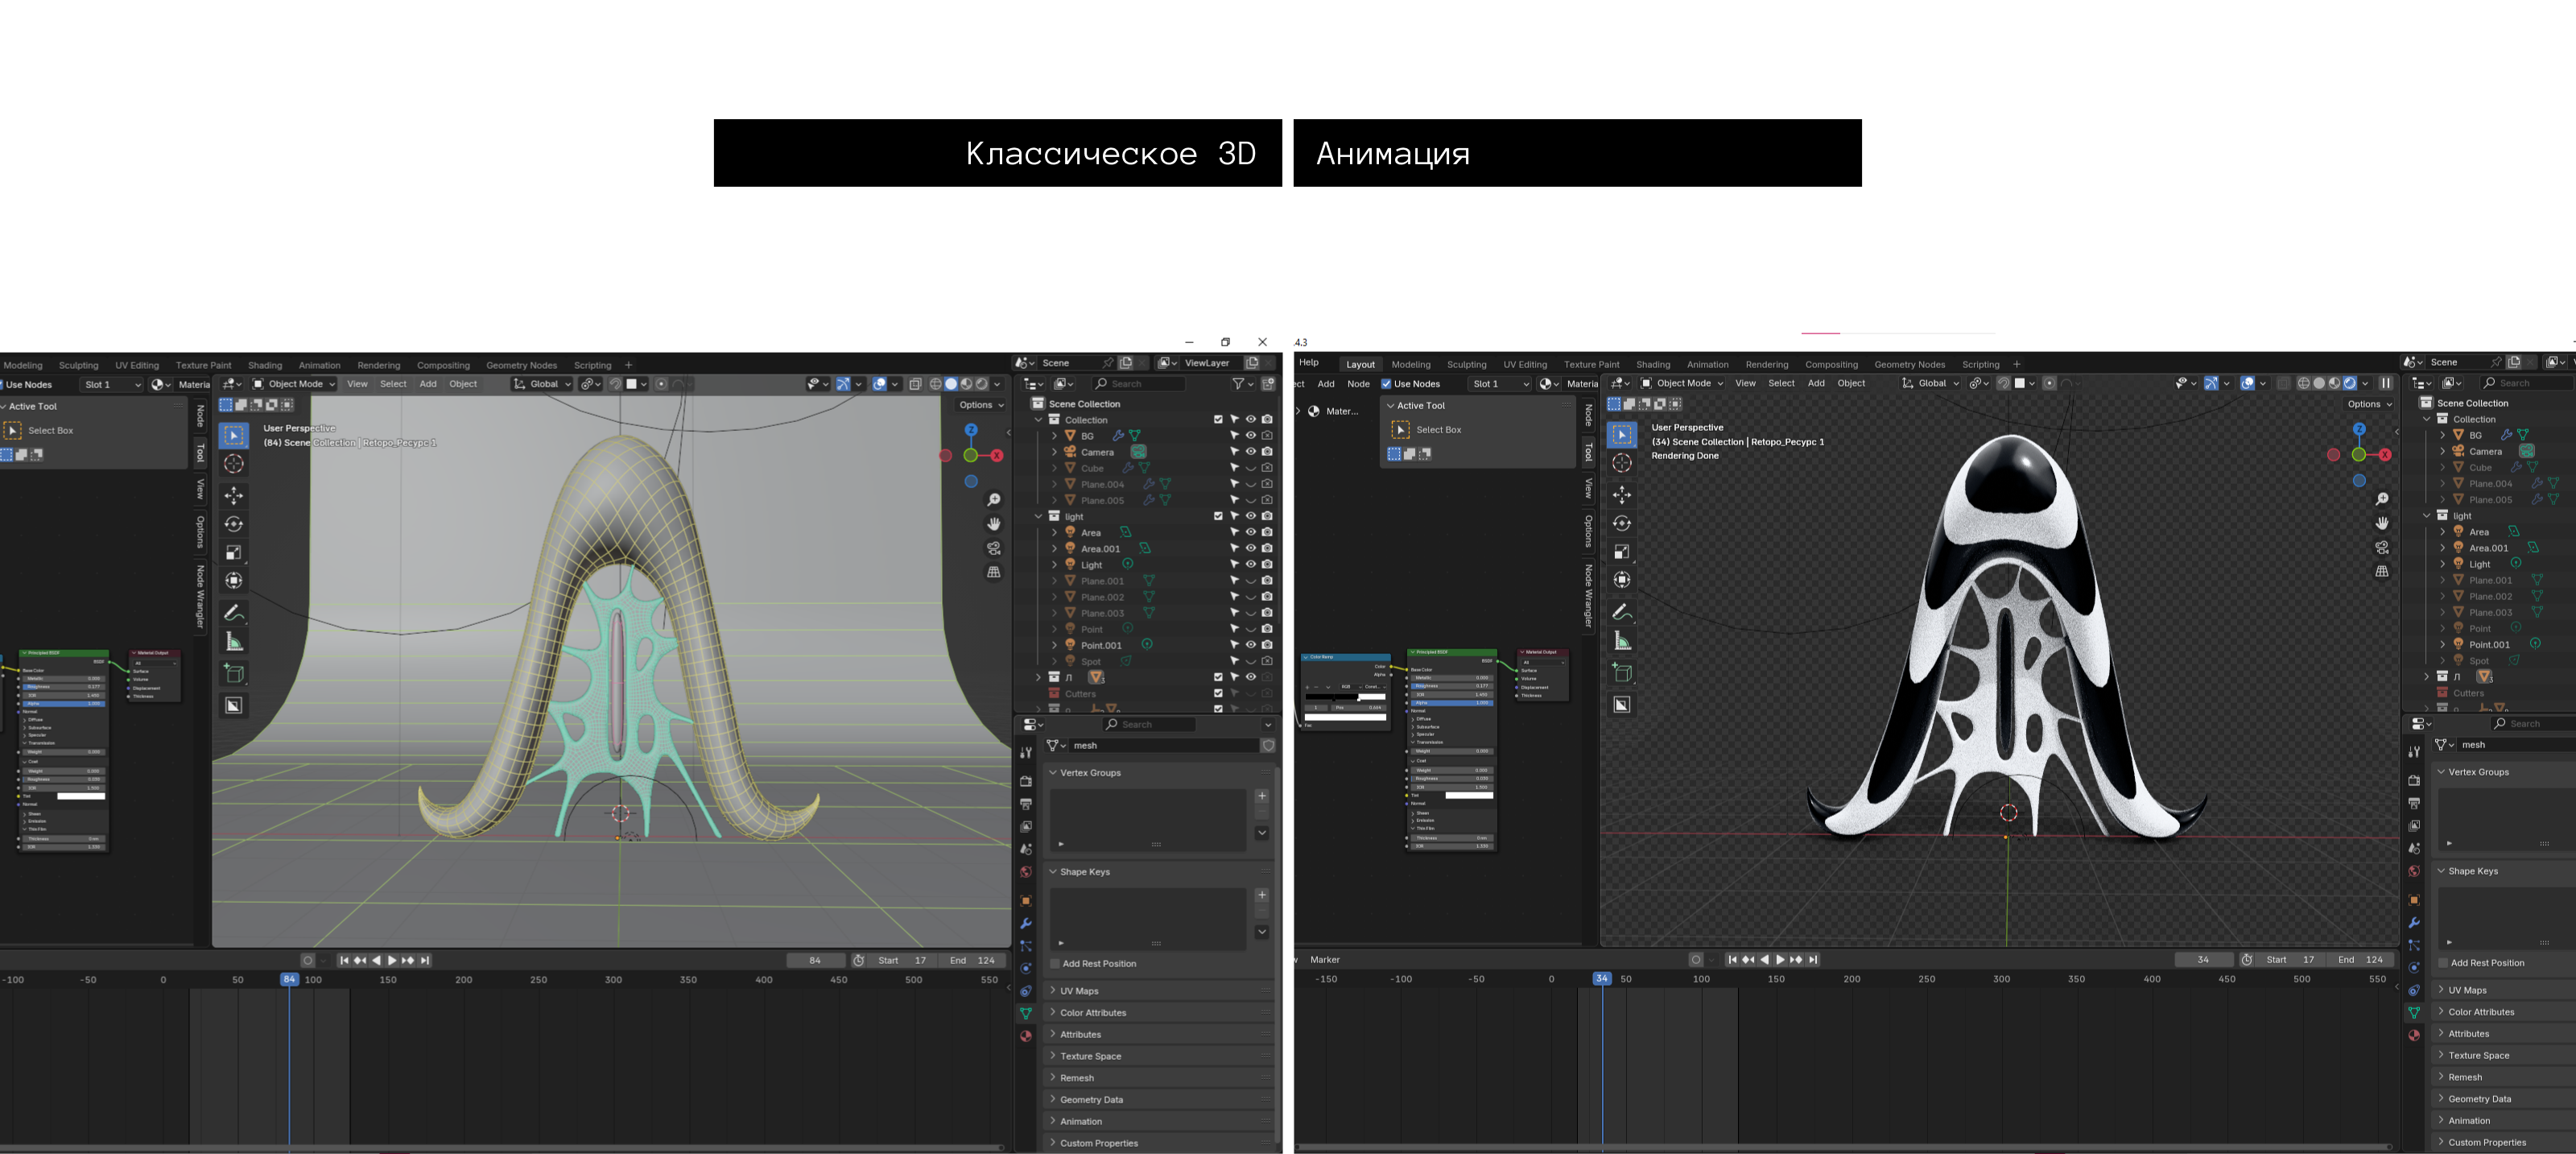The height and width of the screenshot is (1154, 2576).
Task: Exclude light collection checkbox in left outliner
Action: click(1217, 516)
